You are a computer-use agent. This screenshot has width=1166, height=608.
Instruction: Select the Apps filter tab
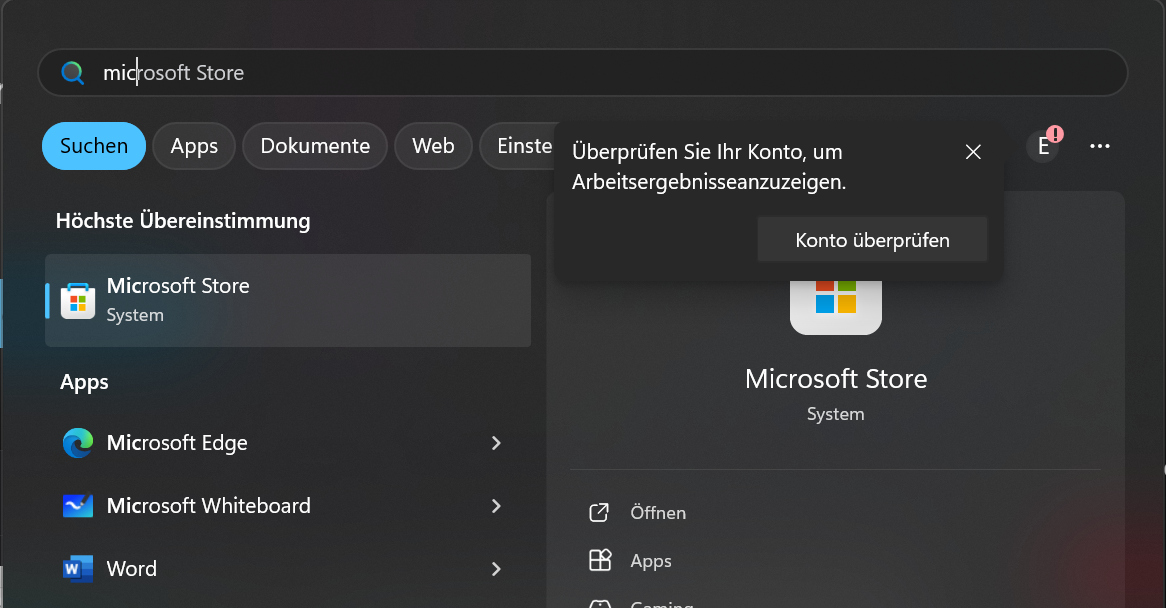coord(194,146)
